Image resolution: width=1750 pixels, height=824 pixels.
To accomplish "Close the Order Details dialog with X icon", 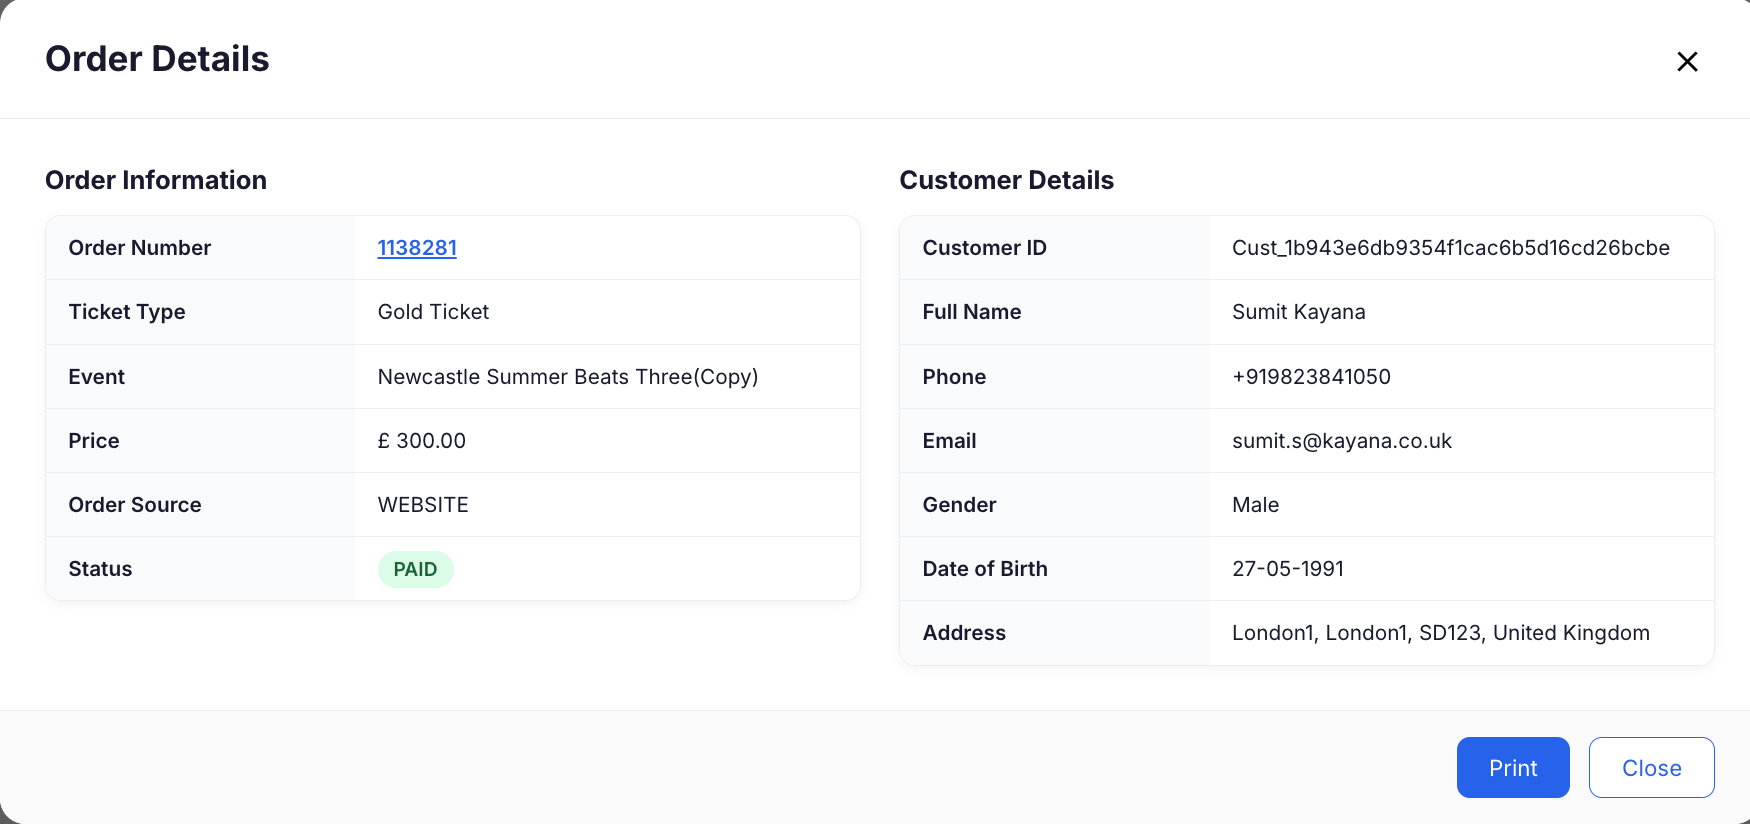I will coord(1687,61).
